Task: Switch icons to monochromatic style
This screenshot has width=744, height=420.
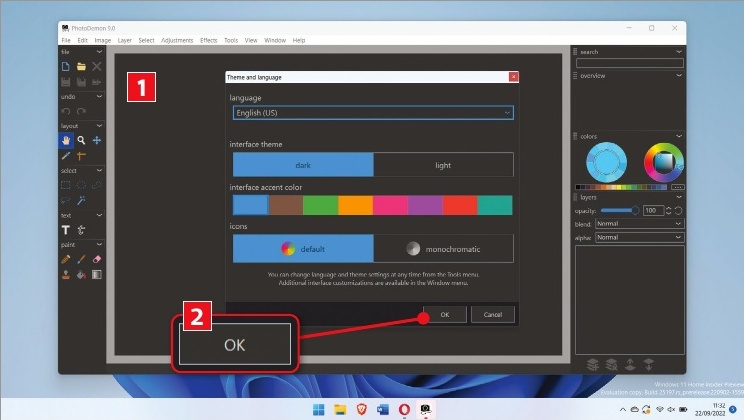Action: coord(443,249)
